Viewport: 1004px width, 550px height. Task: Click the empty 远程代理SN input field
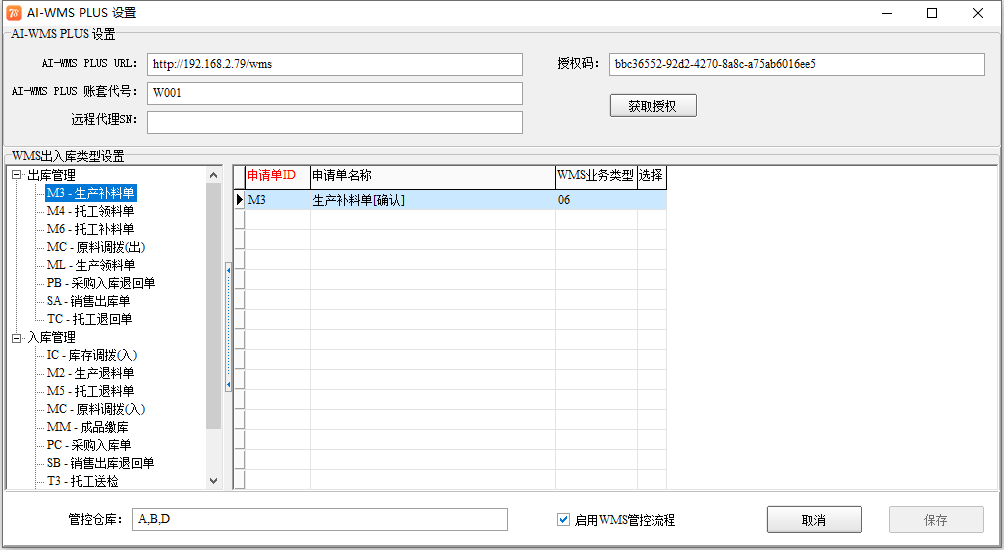tap(335, 122)
